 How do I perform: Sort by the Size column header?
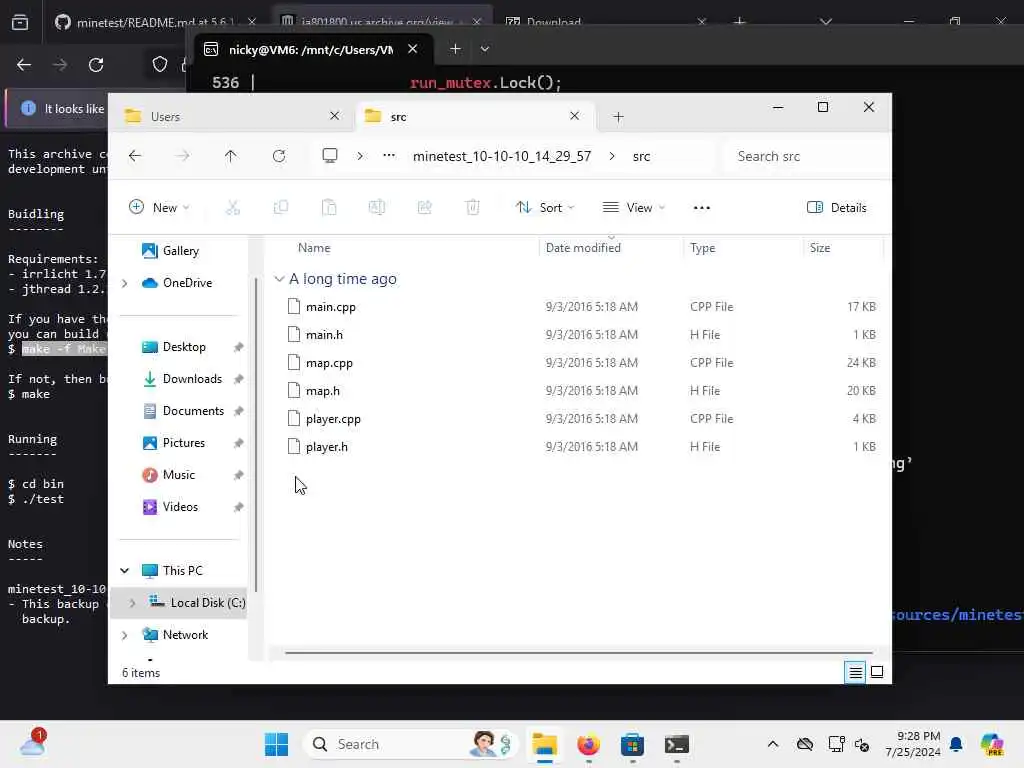pyautogui.click(x=843, y=248)
